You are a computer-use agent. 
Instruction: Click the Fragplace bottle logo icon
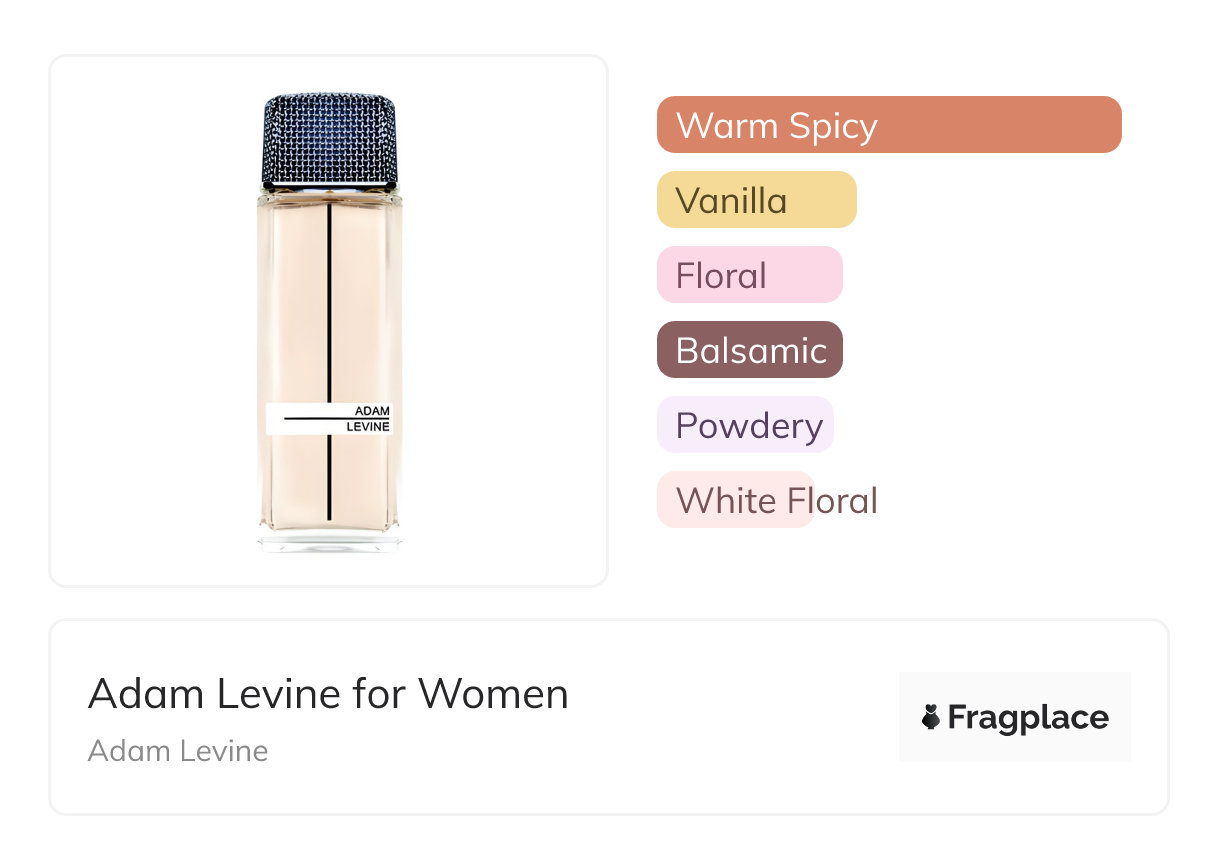click(931, 717)
